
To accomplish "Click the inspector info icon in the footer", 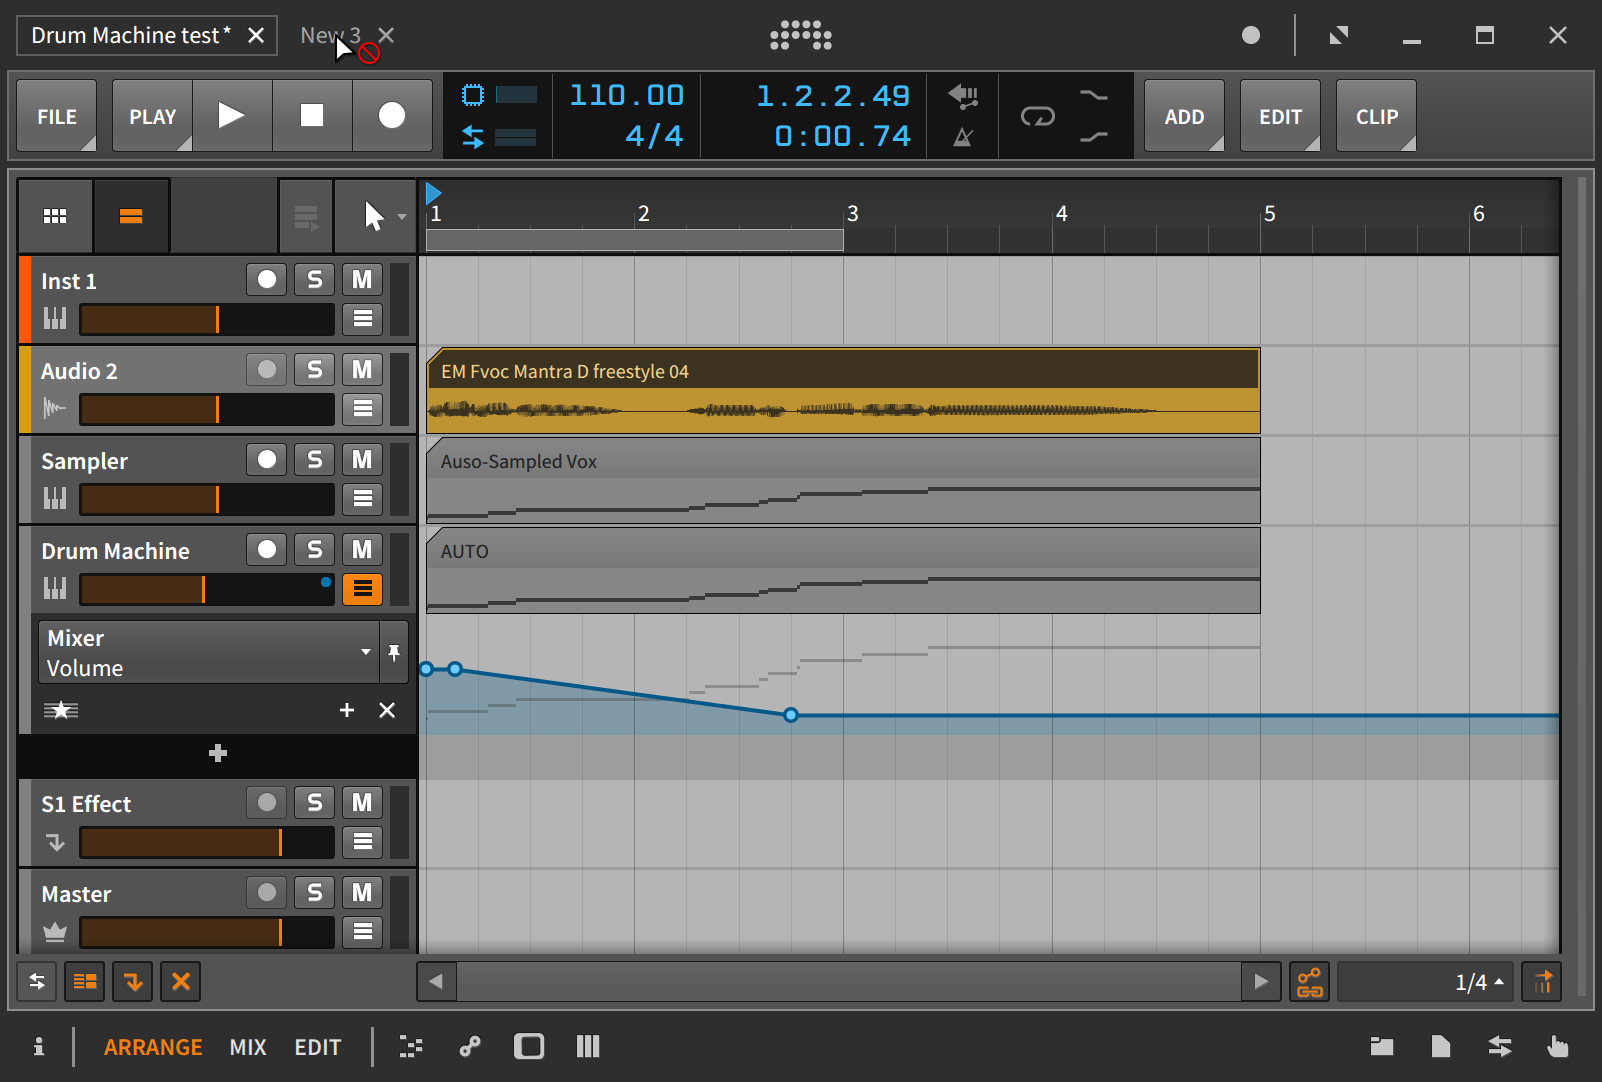I will click(40, 1046).
